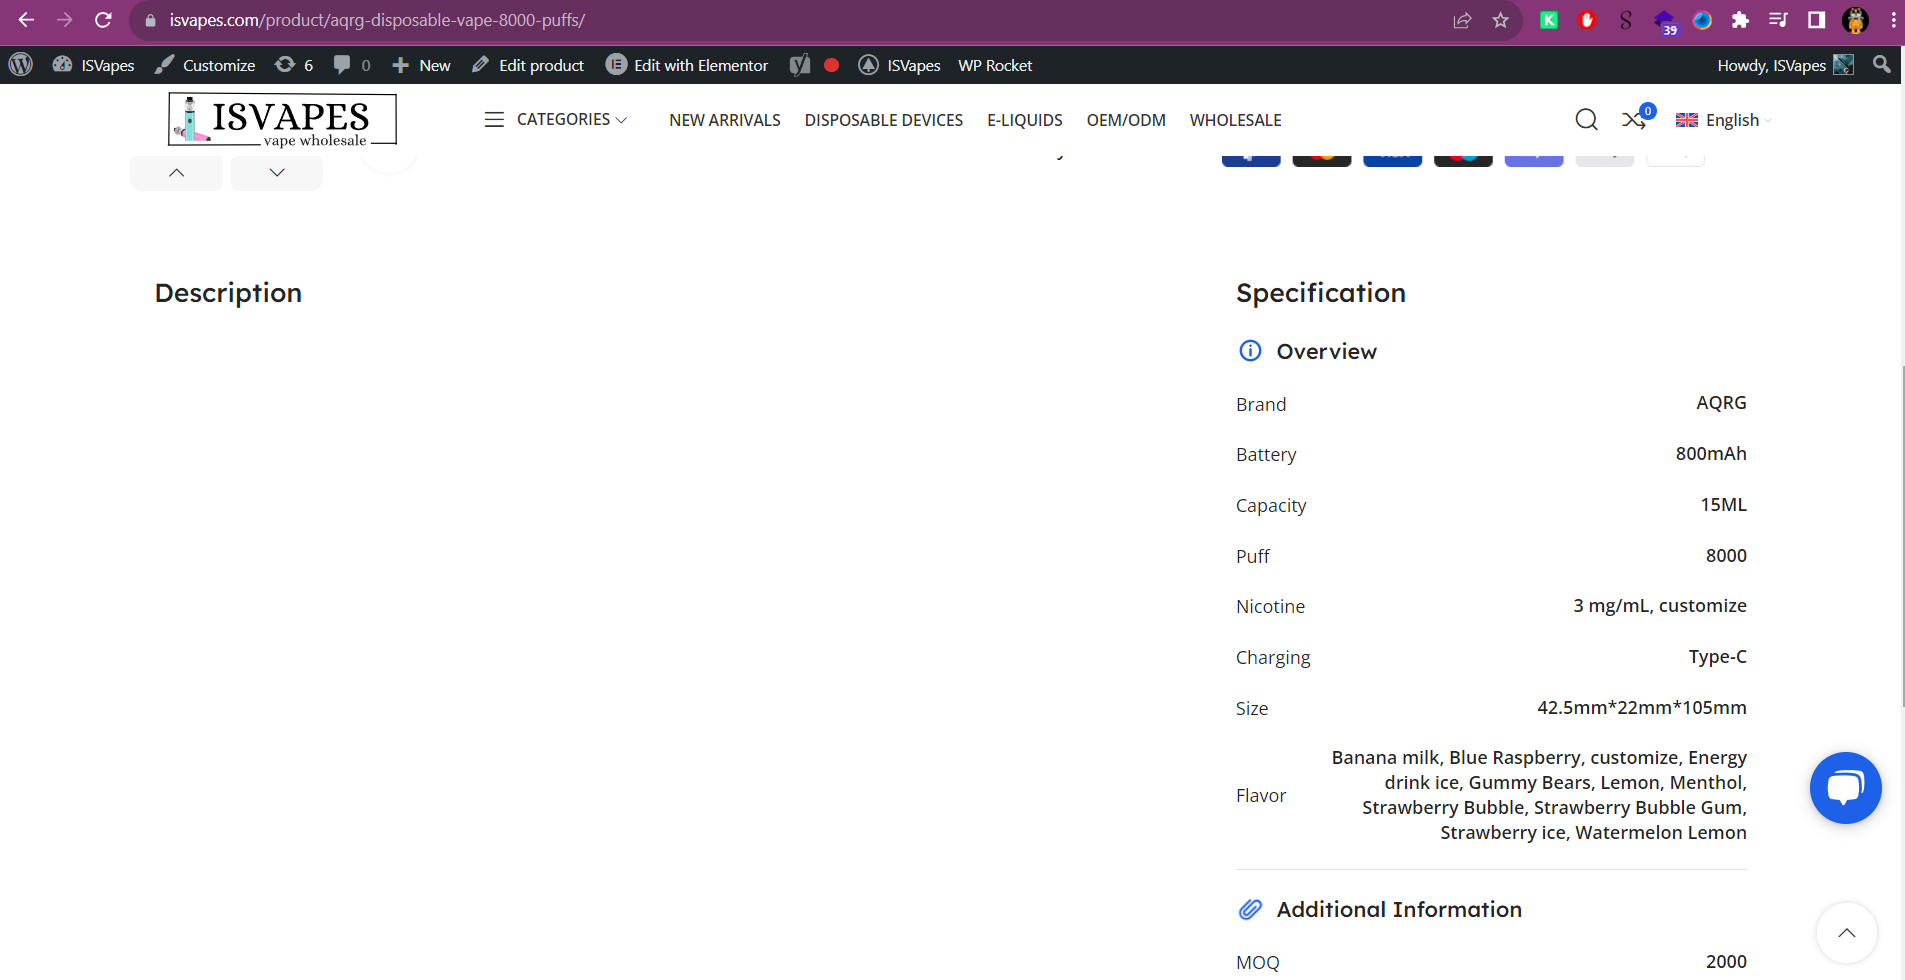Select the 15ML capacity value
The image size is (1905, 980).
pos(1723,505)
